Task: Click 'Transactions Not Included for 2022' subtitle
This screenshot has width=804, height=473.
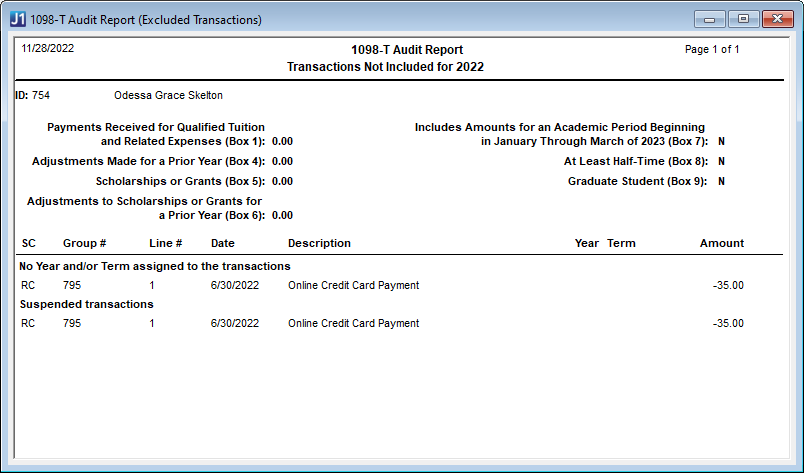Action: coord(385,67)
